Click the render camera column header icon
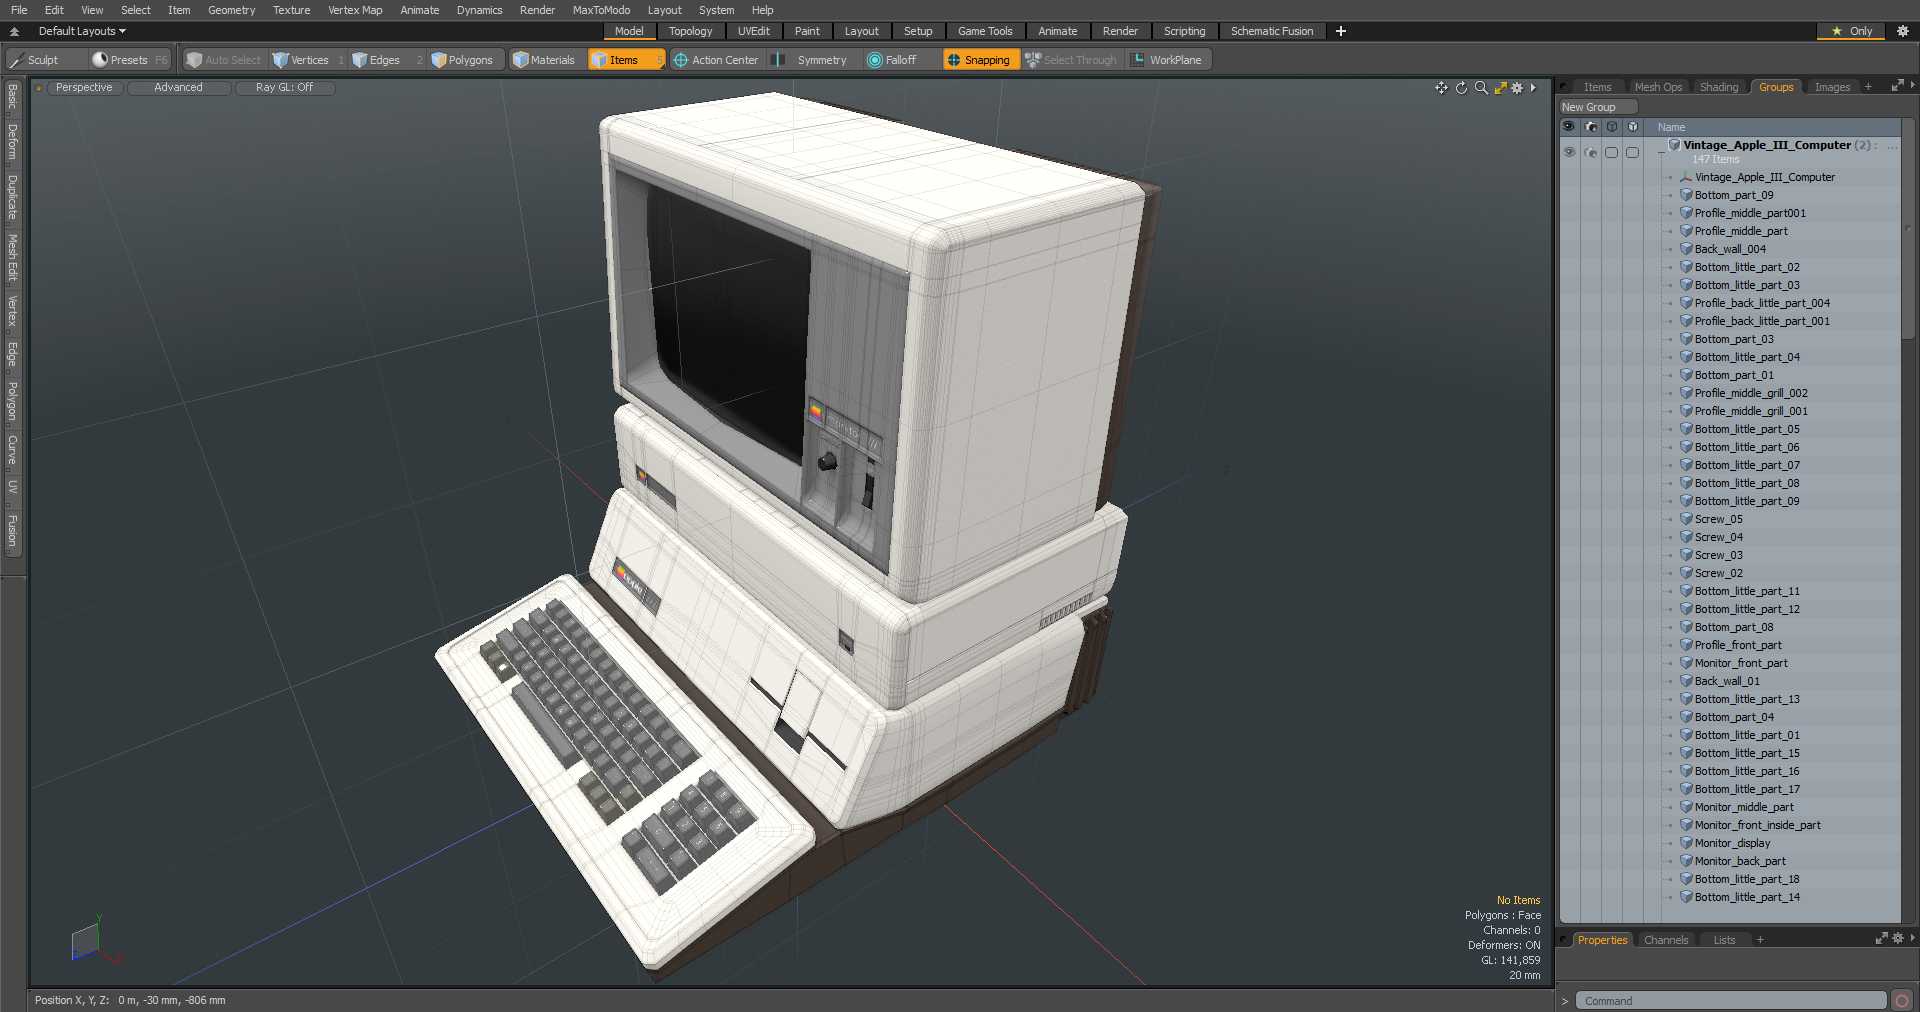 [1591, 127]
